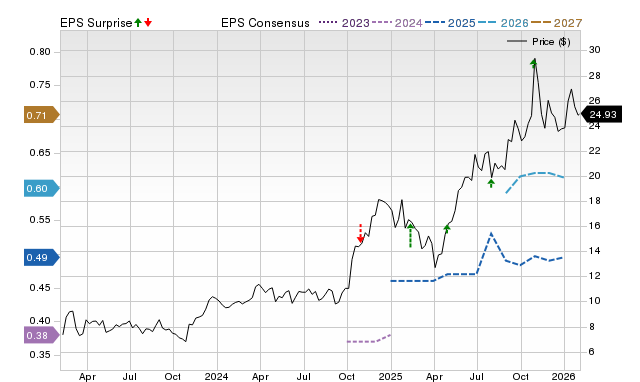Click the 0.38 EPS value tag for 2024
This screenshot has width=640, height=382.
(41, 335)
